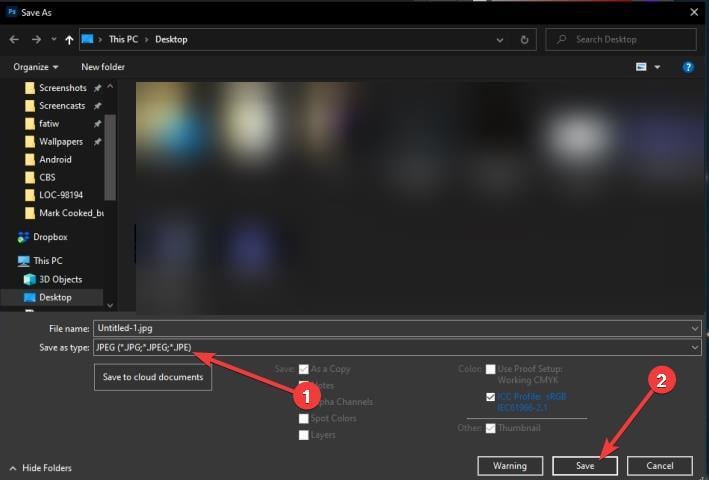The image size is (709, 480).
Task: Open 3D Objects in the sidebar
Action: click(x=61, y=279)
